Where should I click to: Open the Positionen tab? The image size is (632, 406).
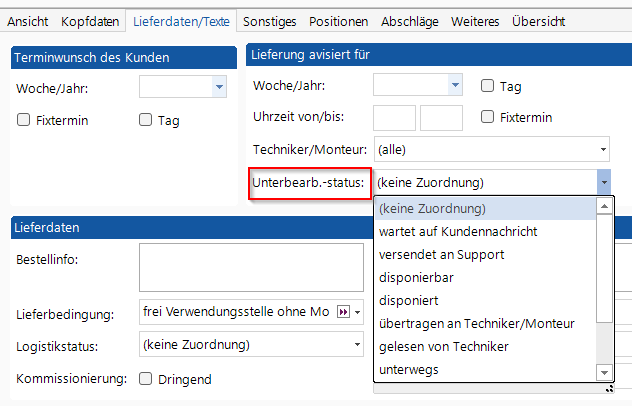coord(338,21)
